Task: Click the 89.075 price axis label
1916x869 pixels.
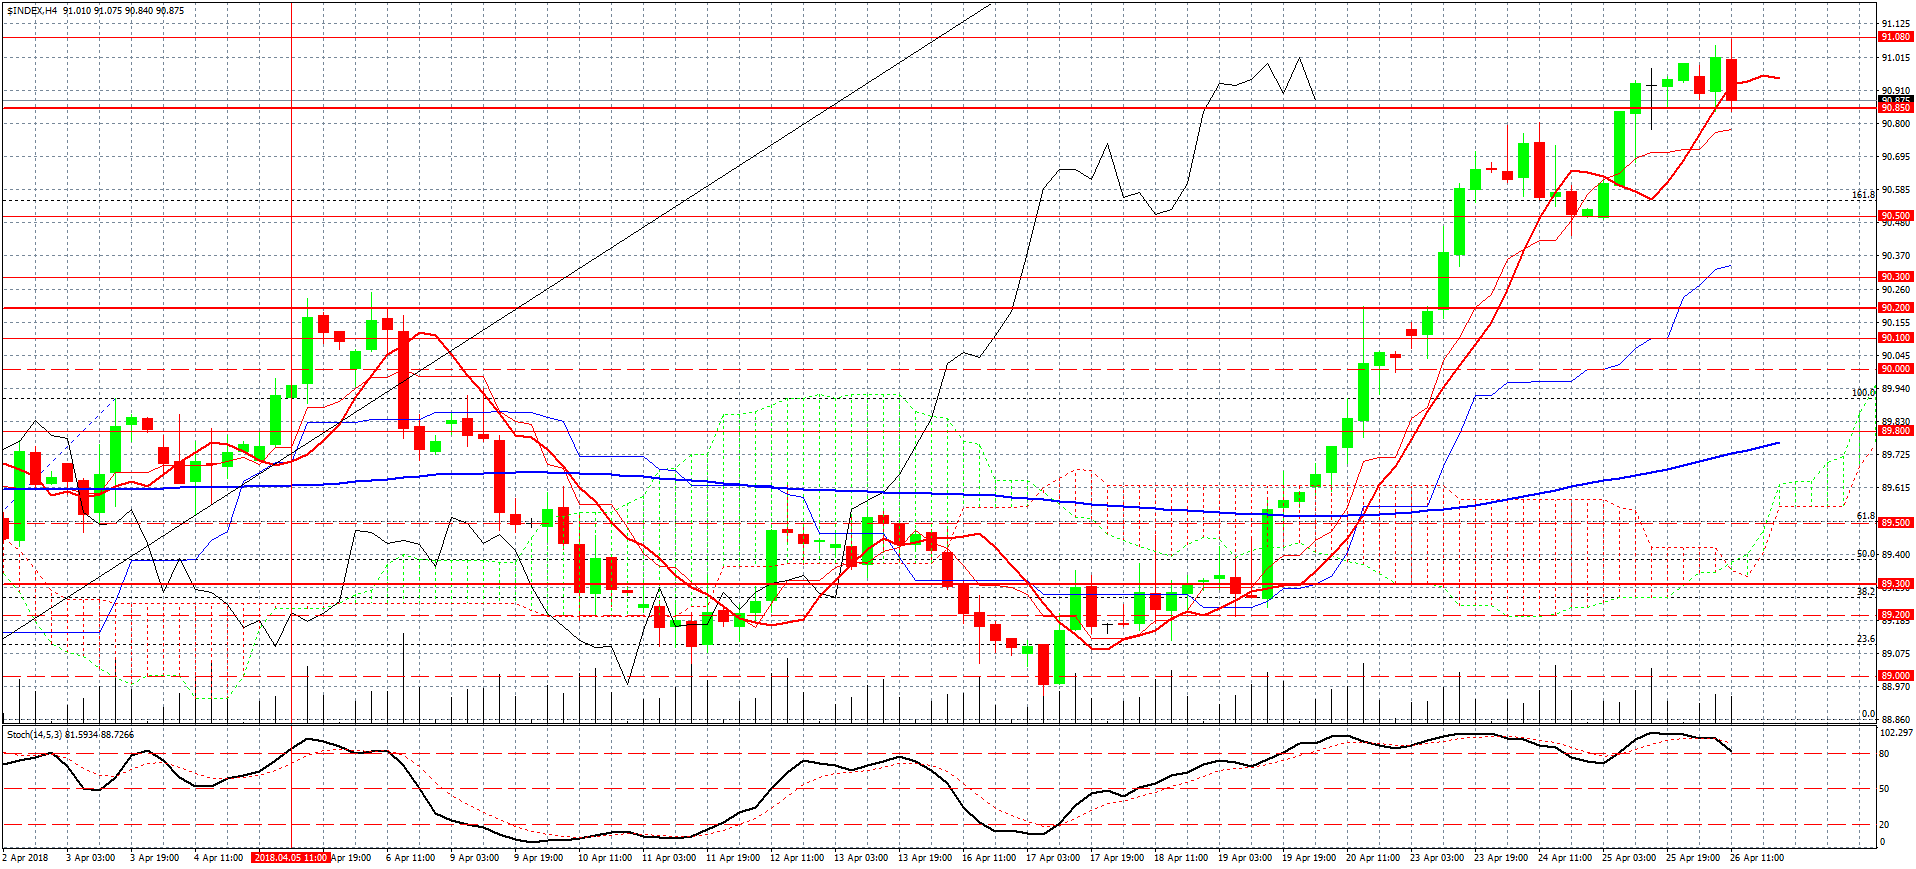Action: click(1896, 654)
